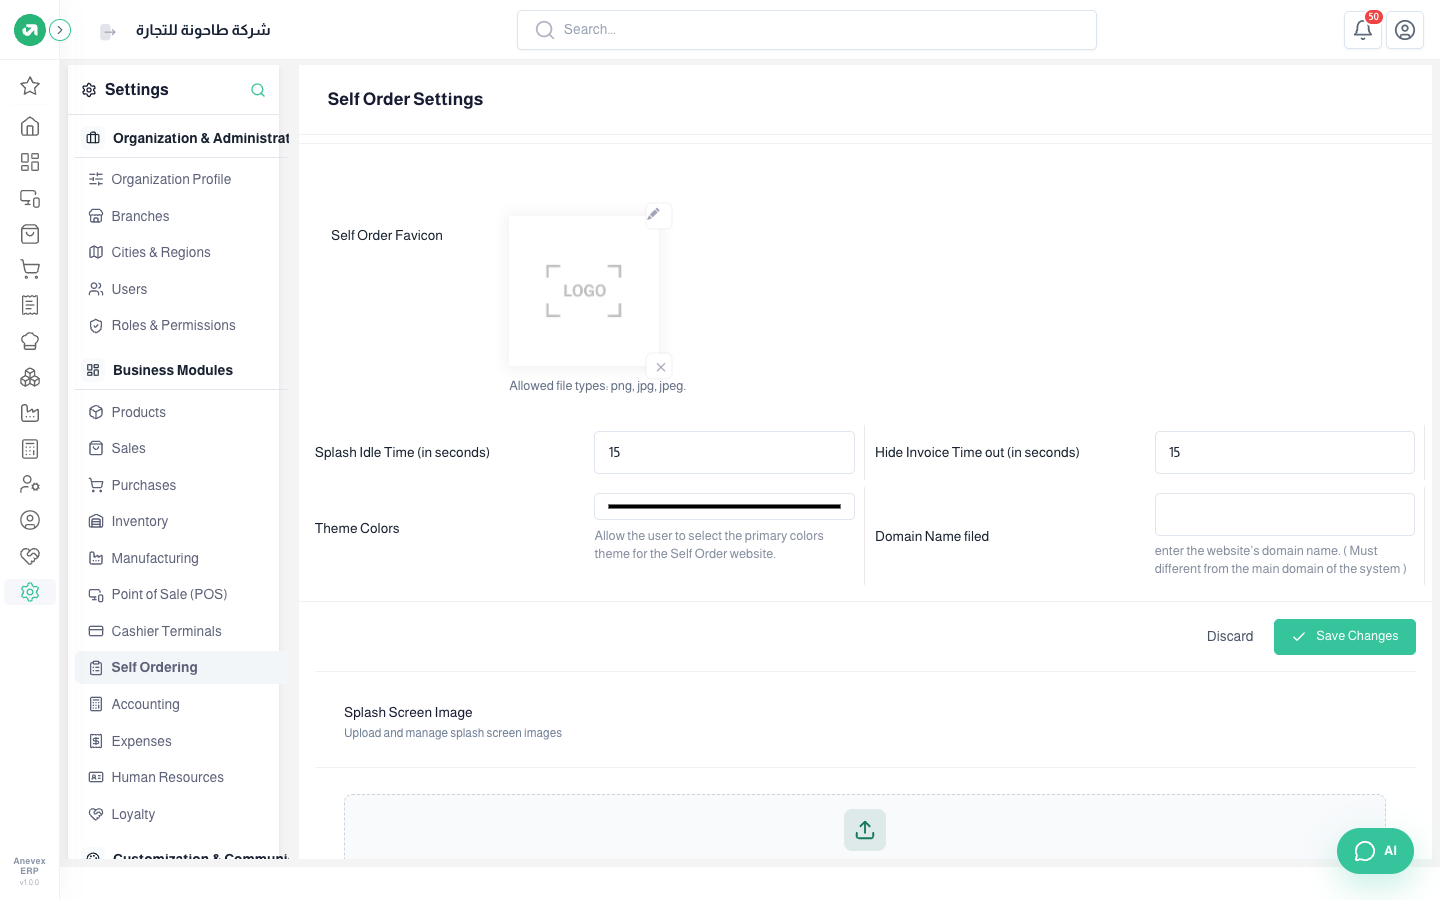Open Loyalty settings

(x=133, y=814)
